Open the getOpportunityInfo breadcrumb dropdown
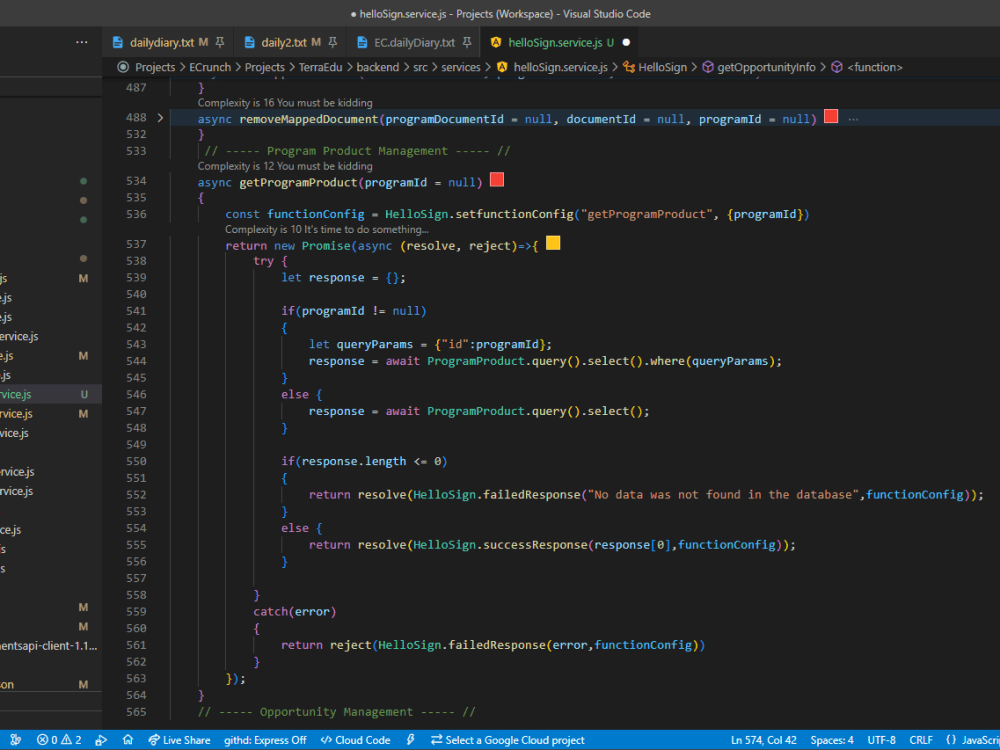Viewport: 1000px width, 750px height. [766, 67]
